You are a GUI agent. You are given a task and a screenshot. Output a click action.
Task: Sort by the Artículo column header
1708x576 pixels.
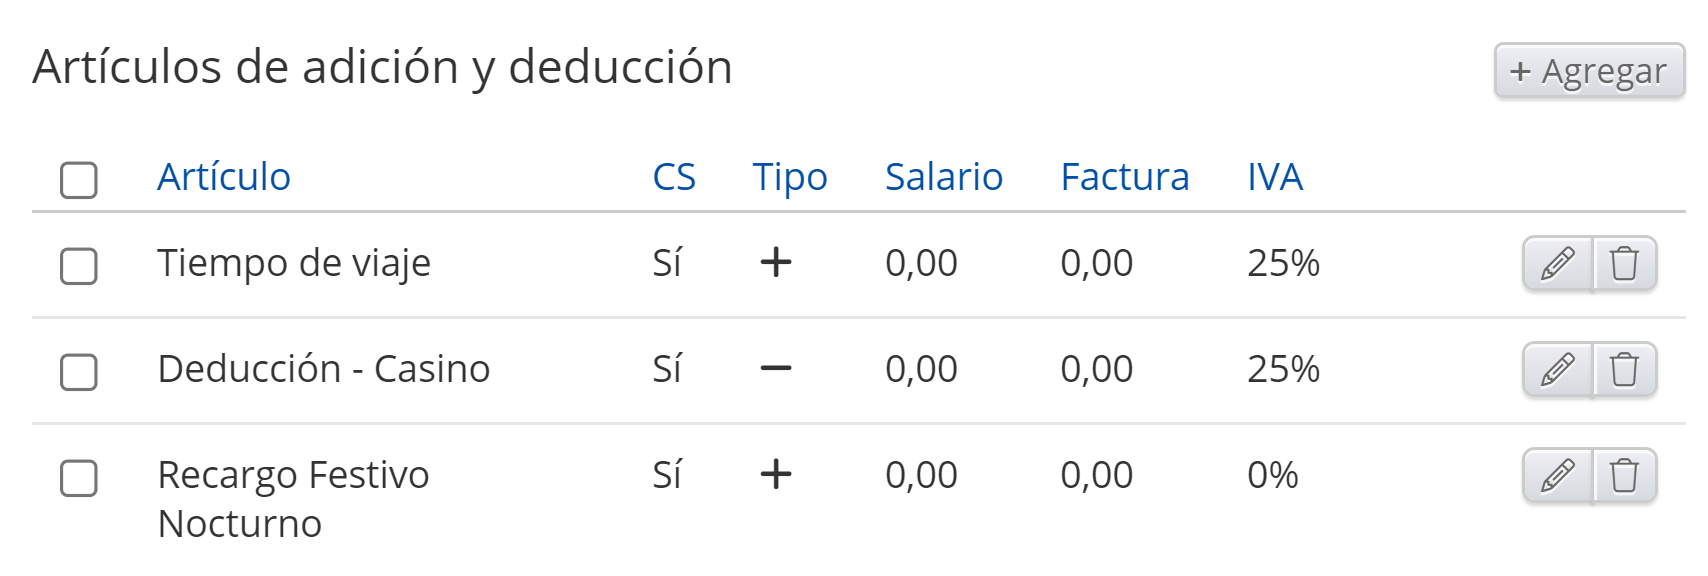[x=224, y=177]
